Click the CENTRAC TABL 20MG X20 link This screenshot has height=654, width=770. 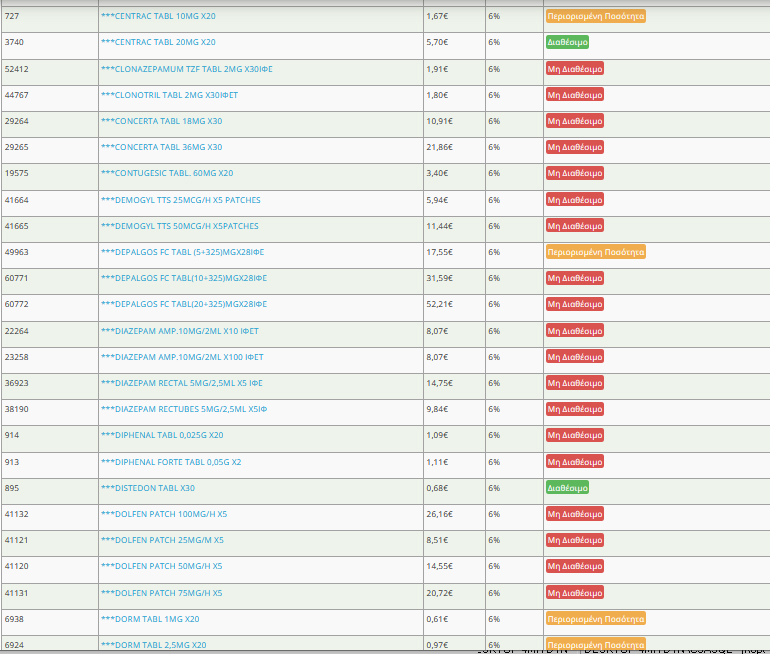pos(158,43)
